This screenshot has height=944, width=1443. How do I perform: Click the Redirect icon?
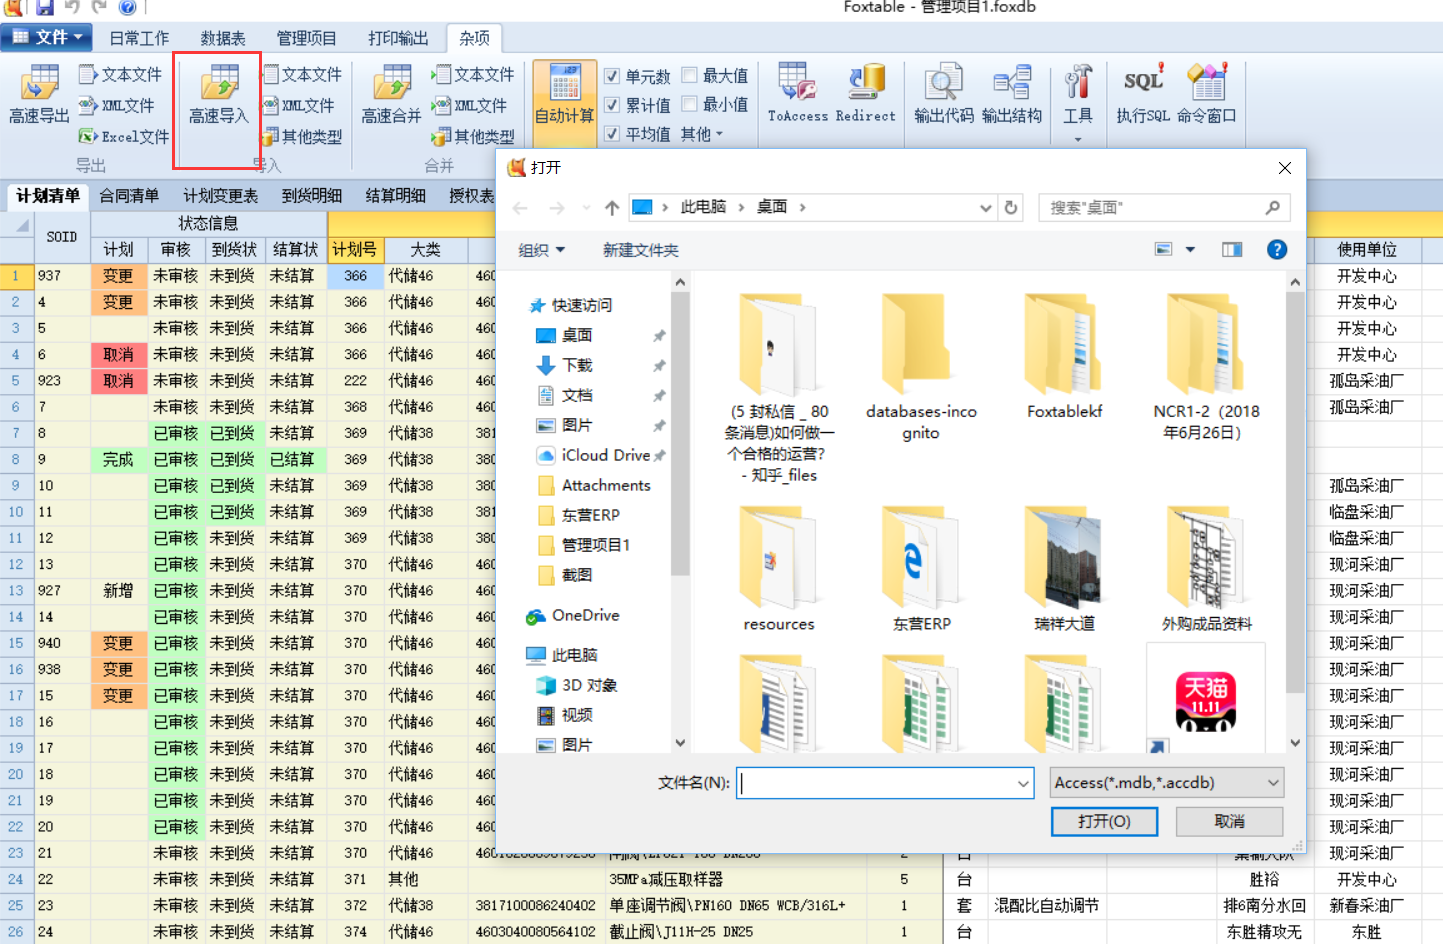click(x=866, y=94)
